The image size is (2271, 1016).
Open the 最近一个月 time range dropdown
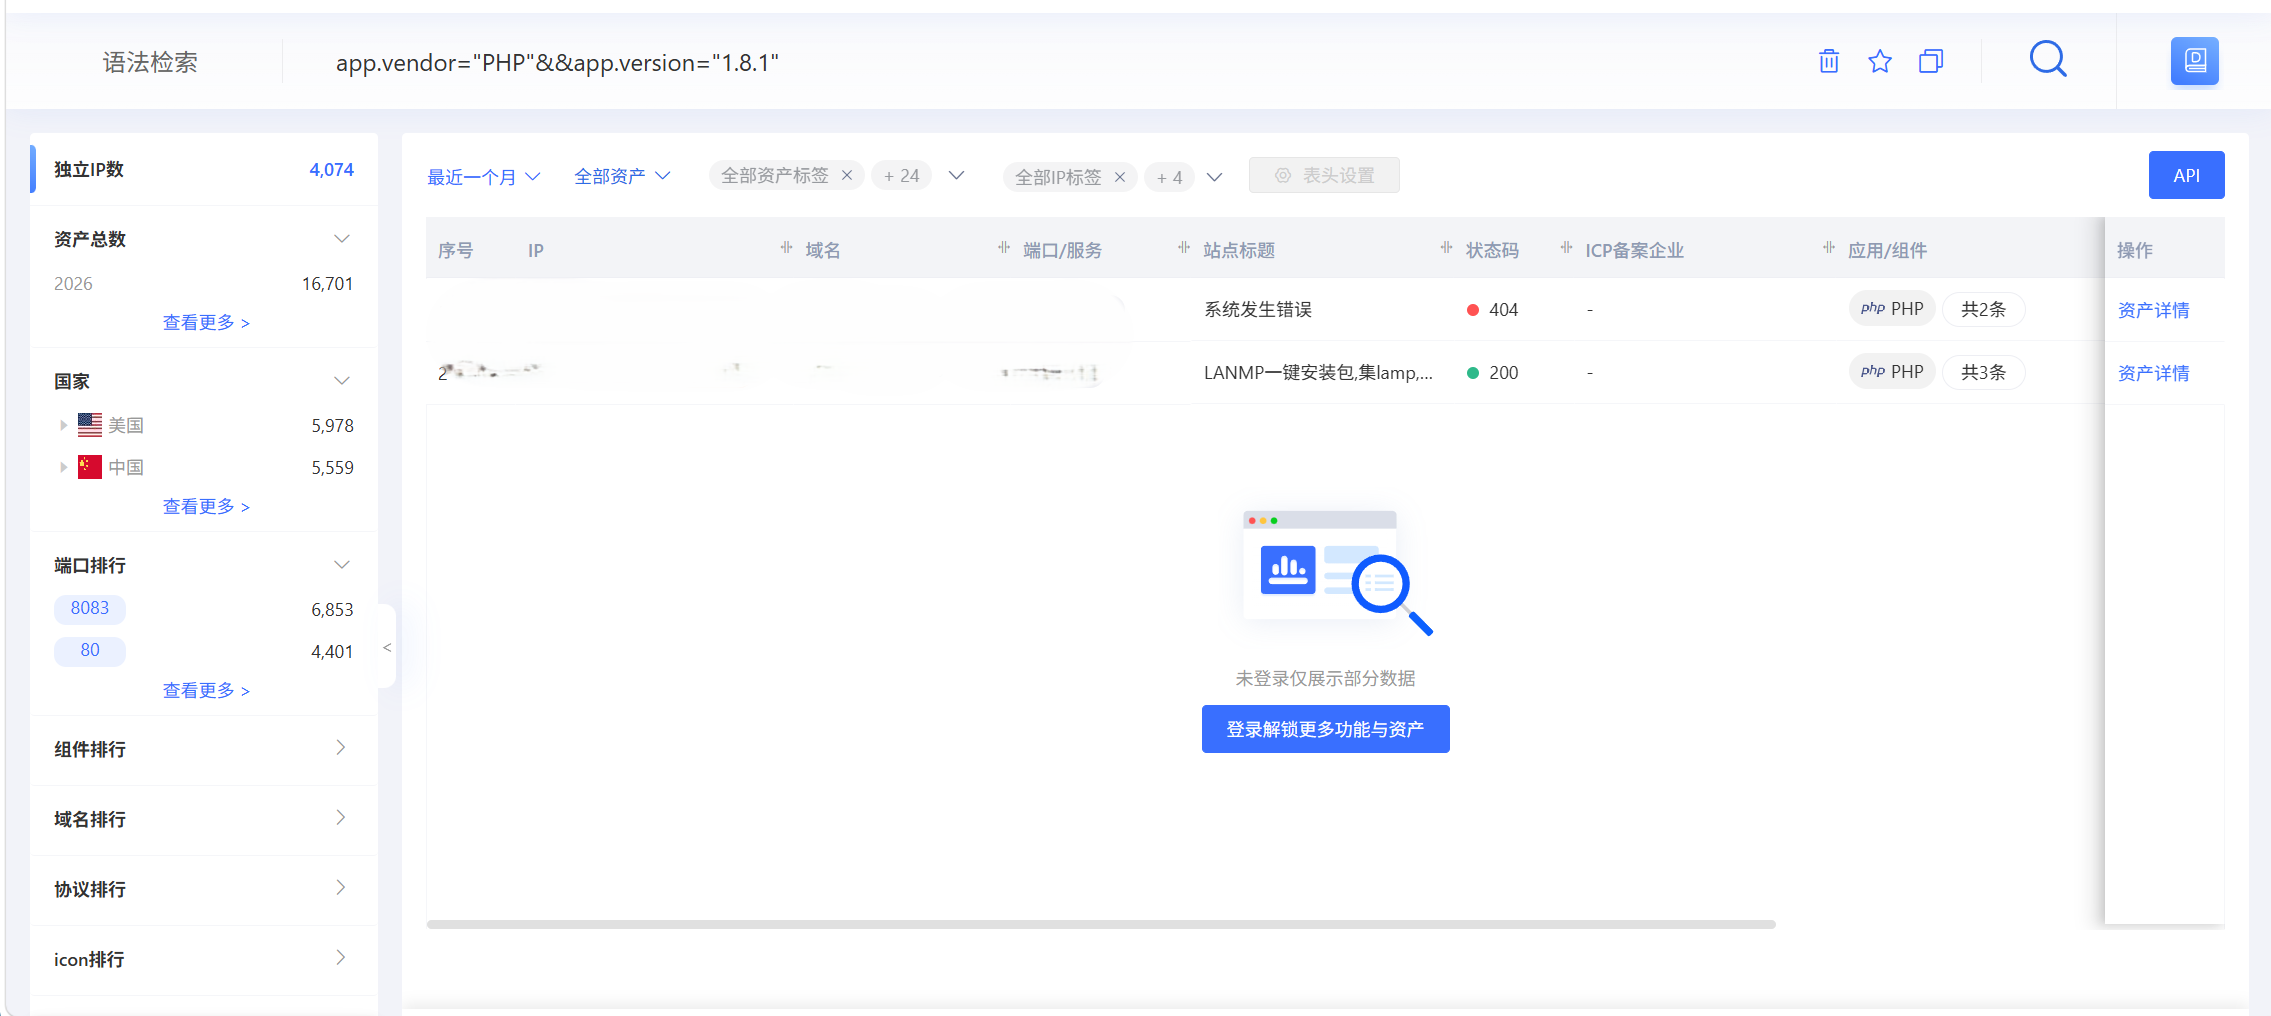(x=484, y=177)
